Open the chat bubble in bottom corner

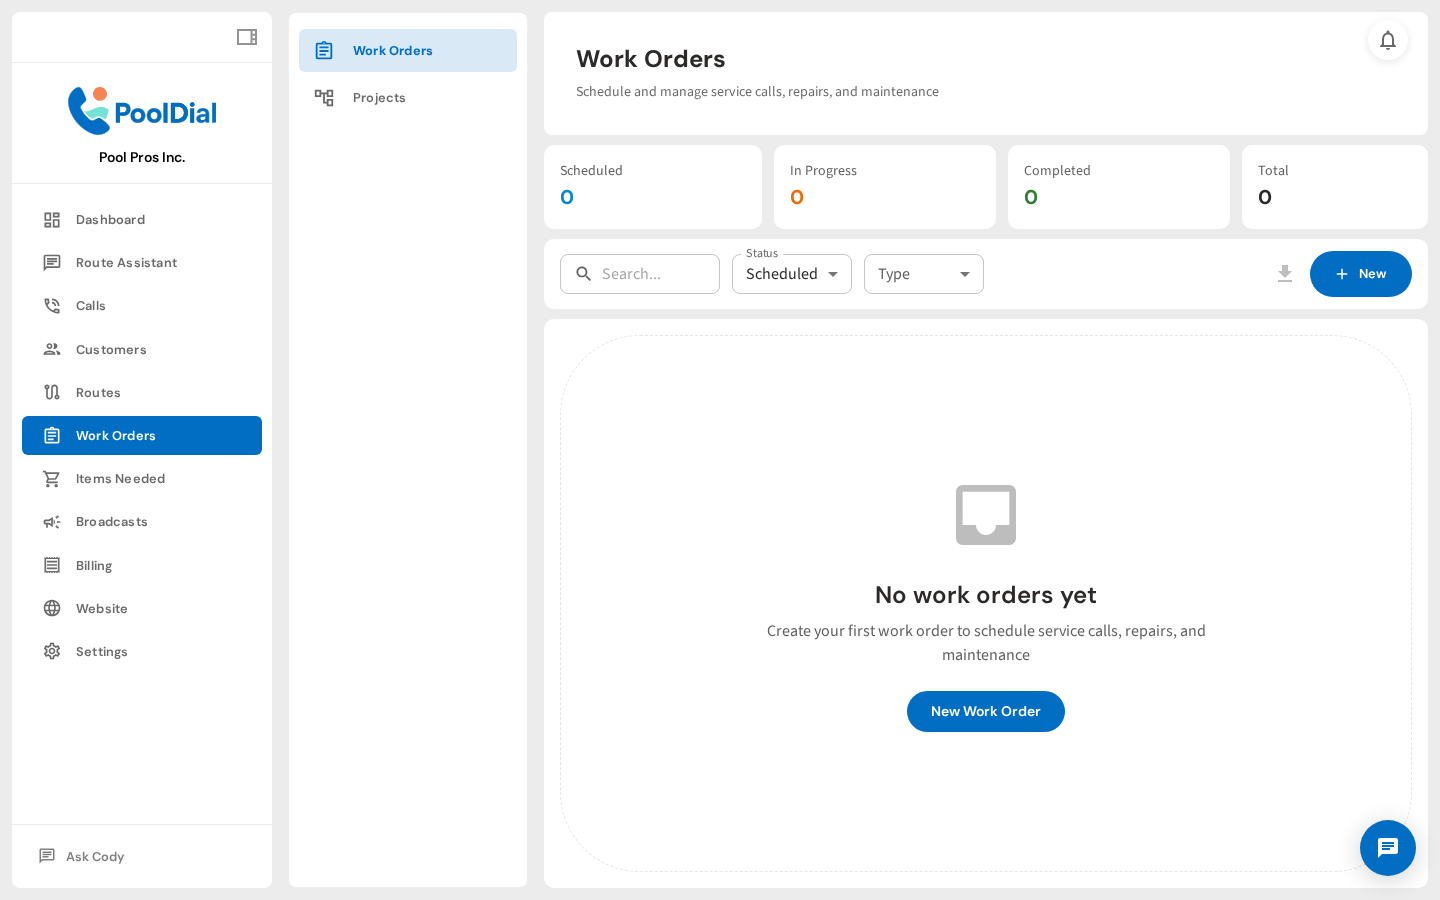[x=1388, y=848]
